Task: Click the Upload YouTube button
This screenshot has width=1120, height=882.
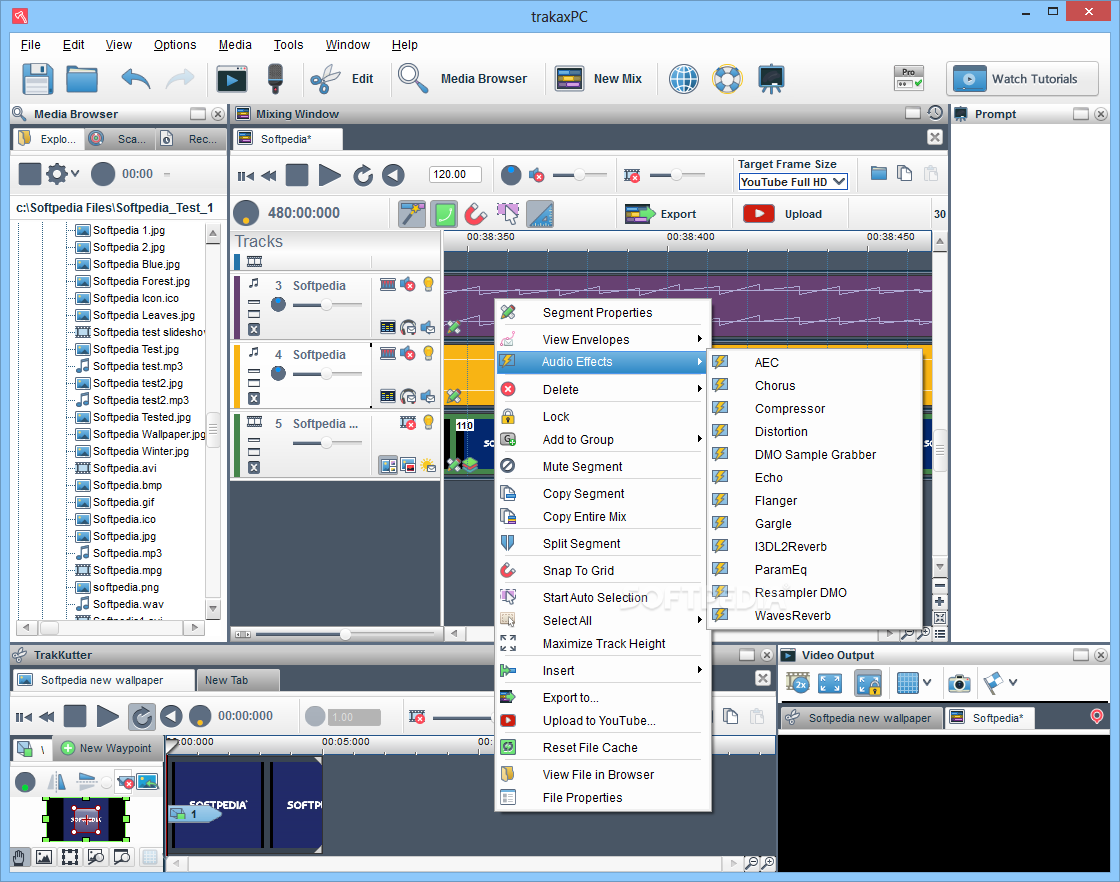Action: click(784, 214)
